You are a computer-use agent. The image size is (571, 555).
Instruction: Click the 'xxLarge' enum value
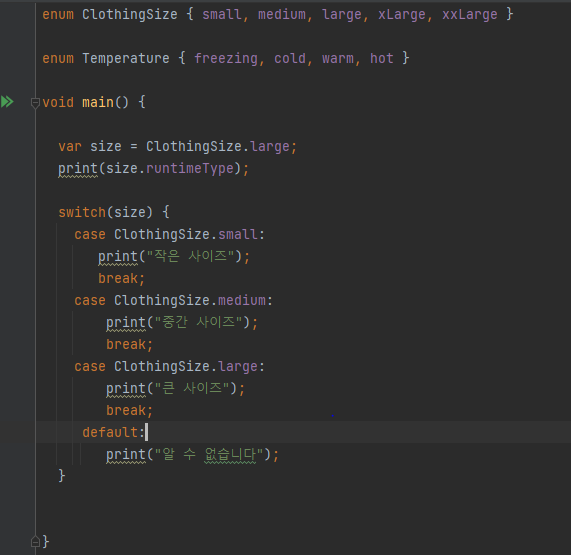point(469,15)
